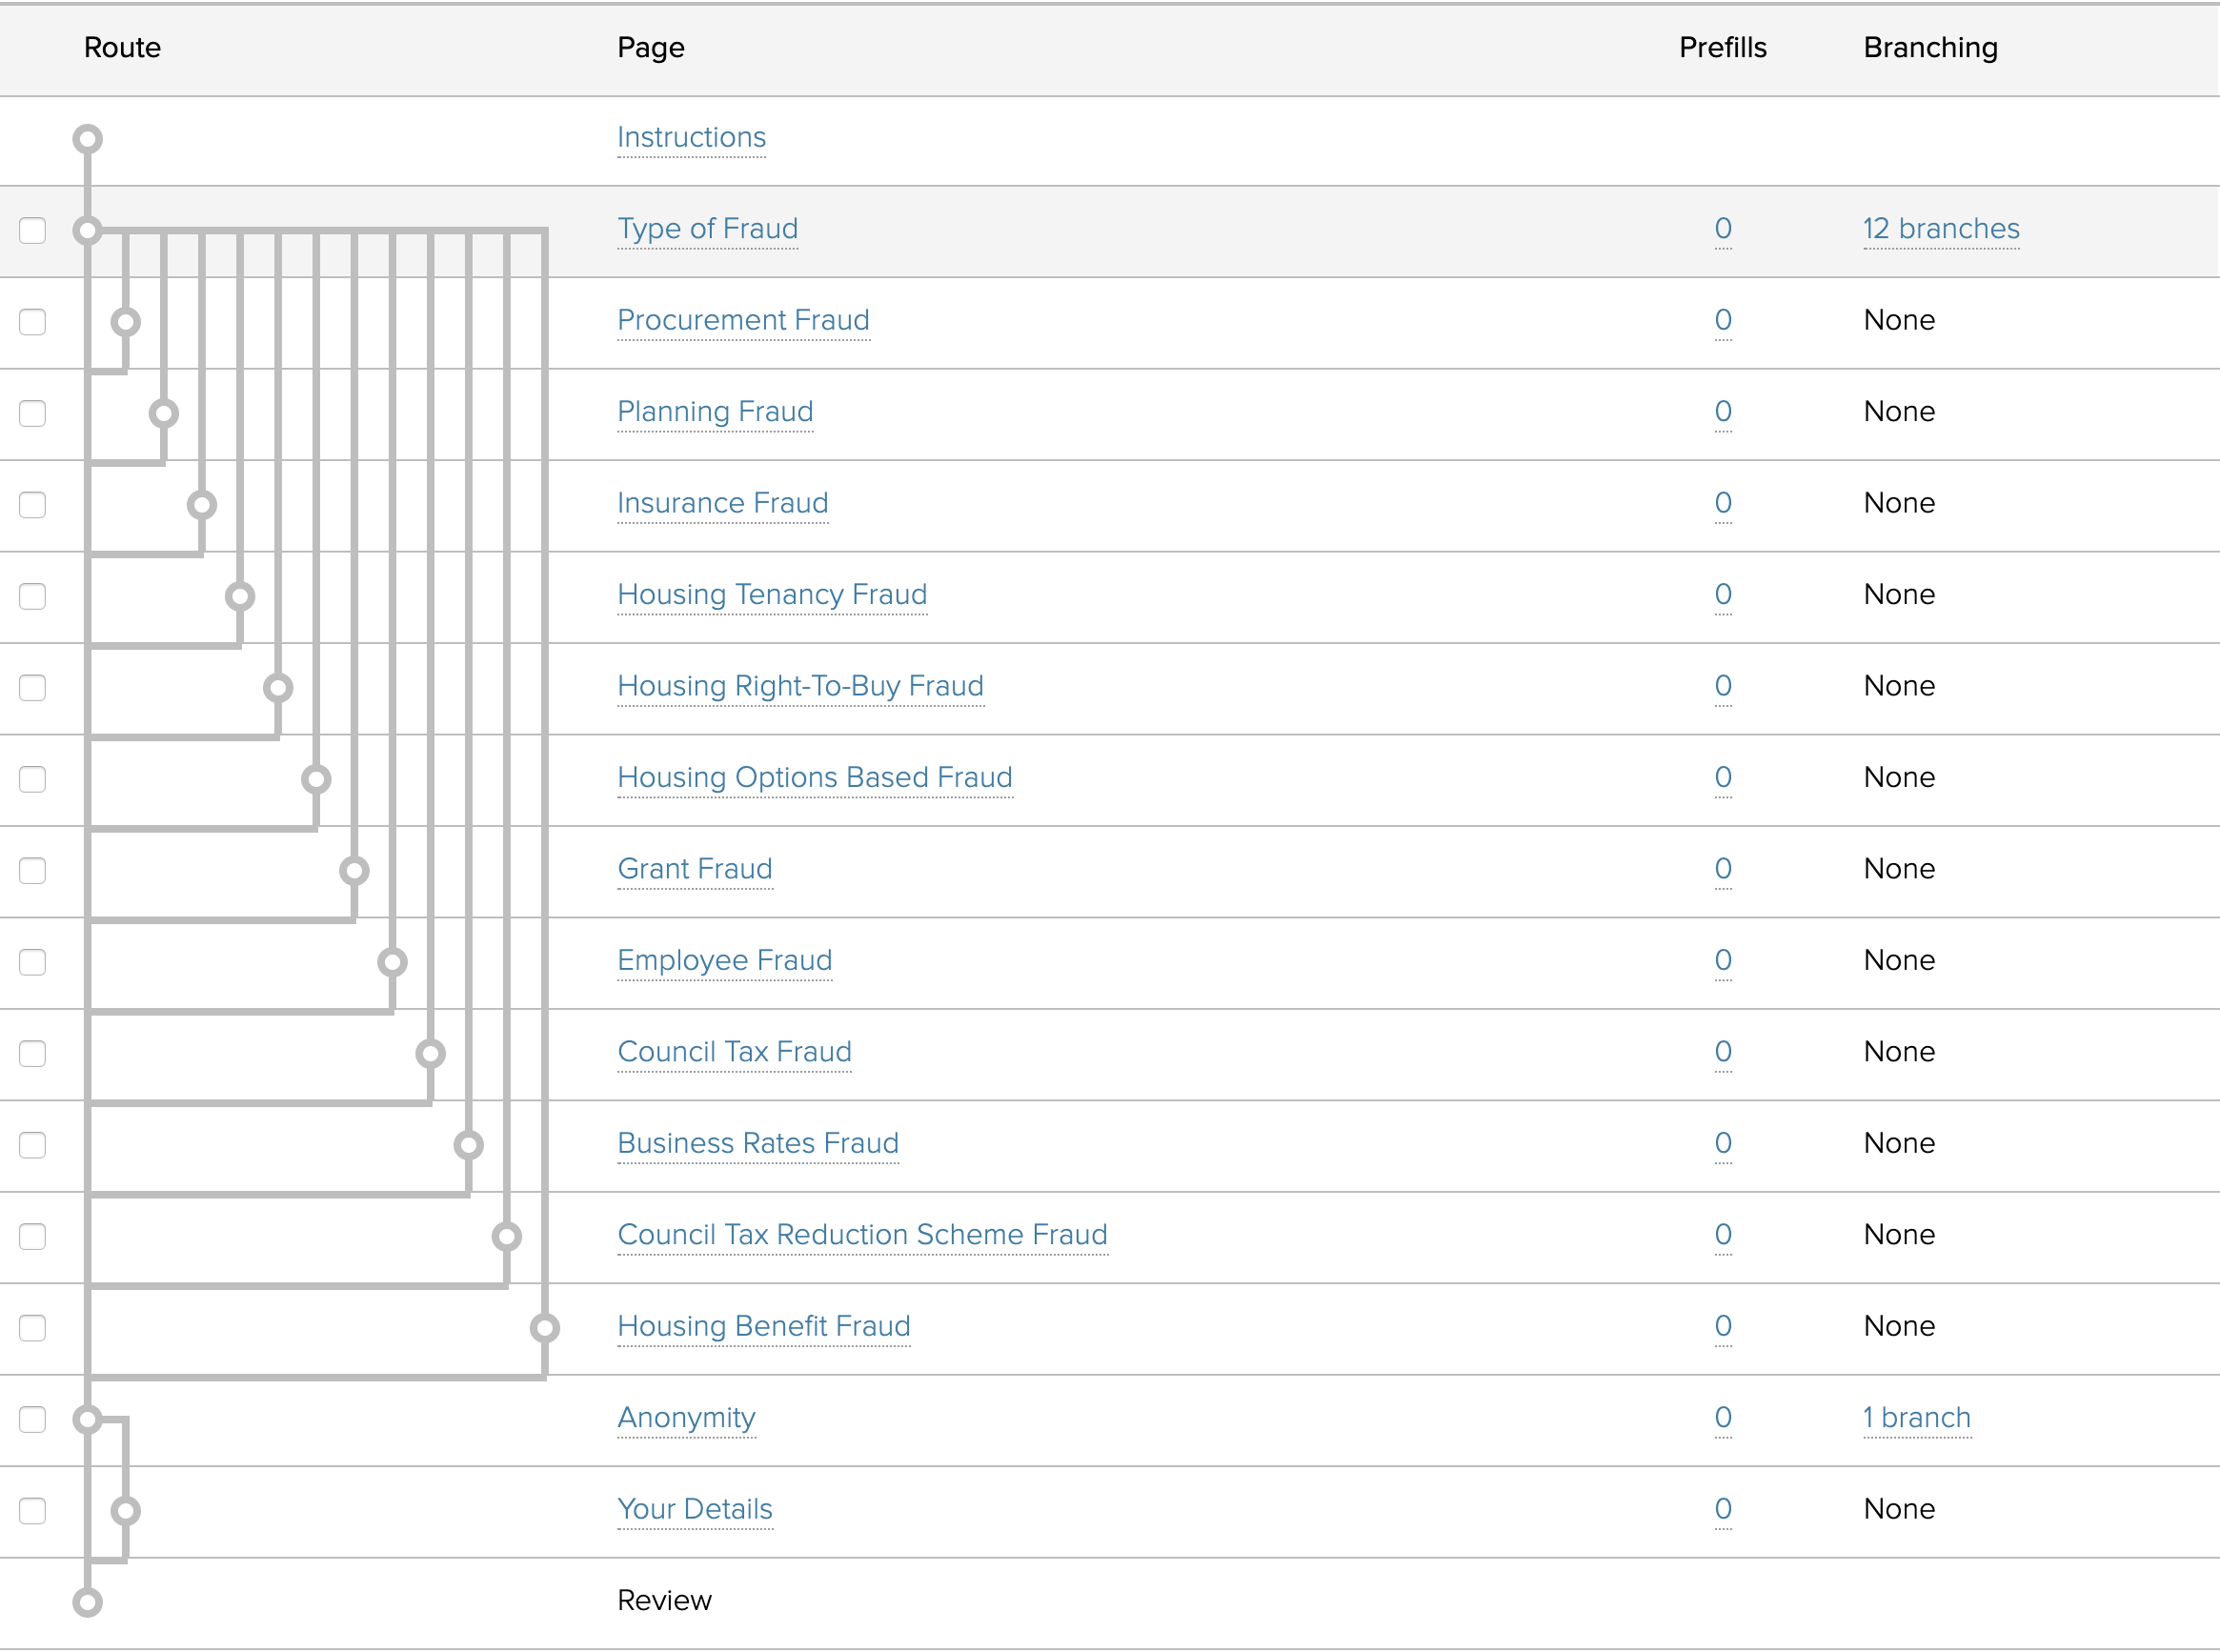
Task: Click the Instructions route node circle
Action: (88, 138)
